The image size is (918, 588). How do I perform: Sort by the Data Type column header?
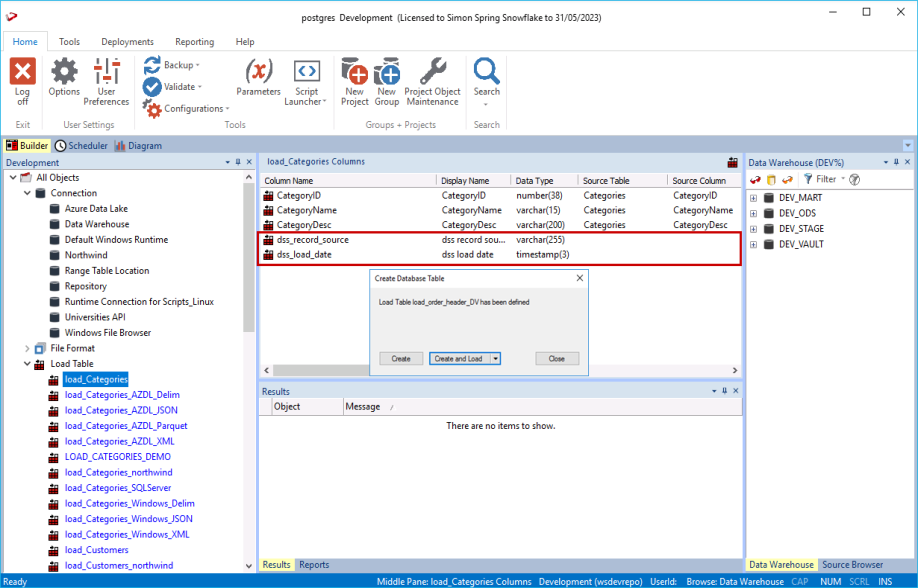tap(544, 181)
